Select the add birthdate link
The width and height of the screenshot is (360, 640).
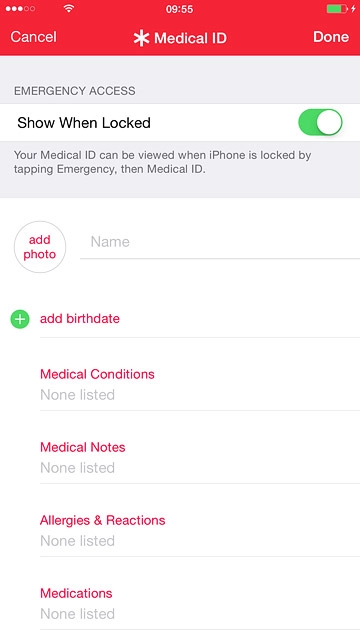coord(80,318)
